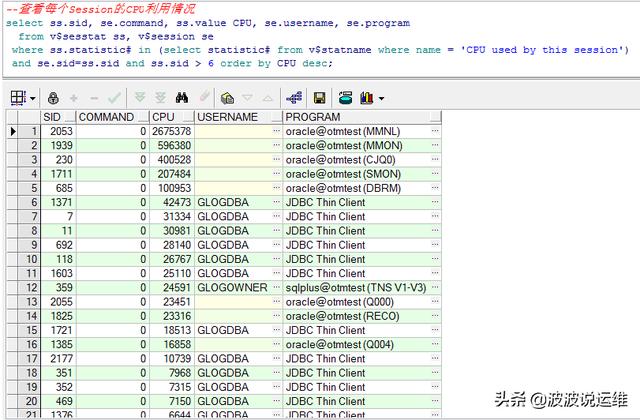The width and height of the screenshot is (640, 420).
Task: Click the Next record down-triangle icon
Action: click(247, 98)
